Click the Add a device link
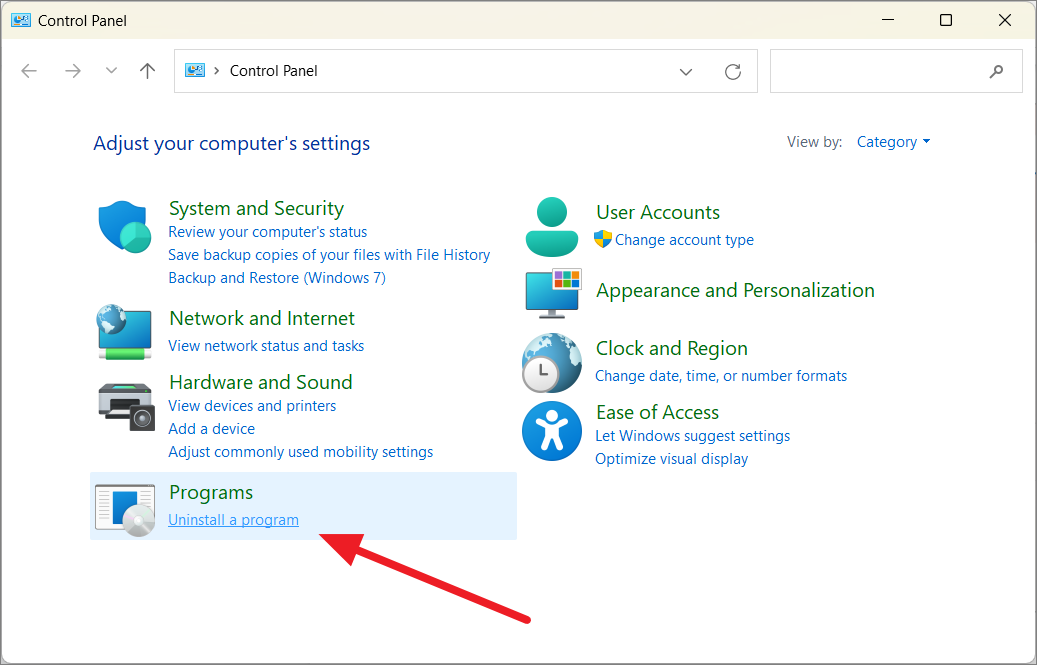The image size is (1037, 665). pyautogui.click(x=212, y=429)
